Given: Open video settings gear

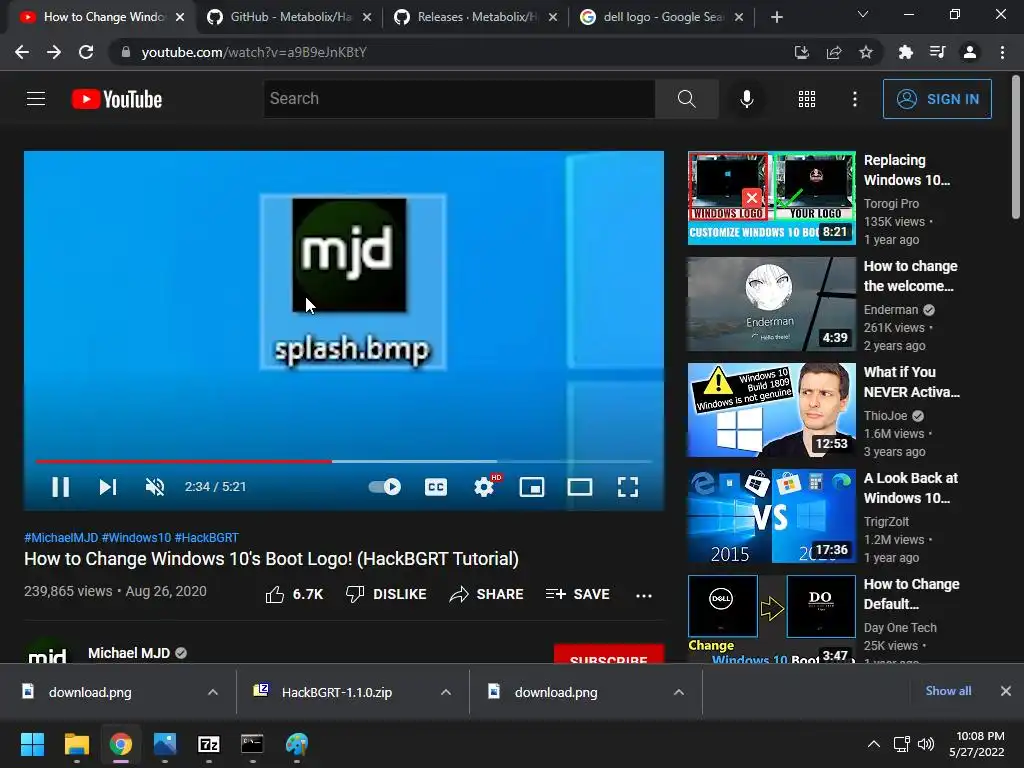Looking at the screenshot, I should (x=484, y=487).
